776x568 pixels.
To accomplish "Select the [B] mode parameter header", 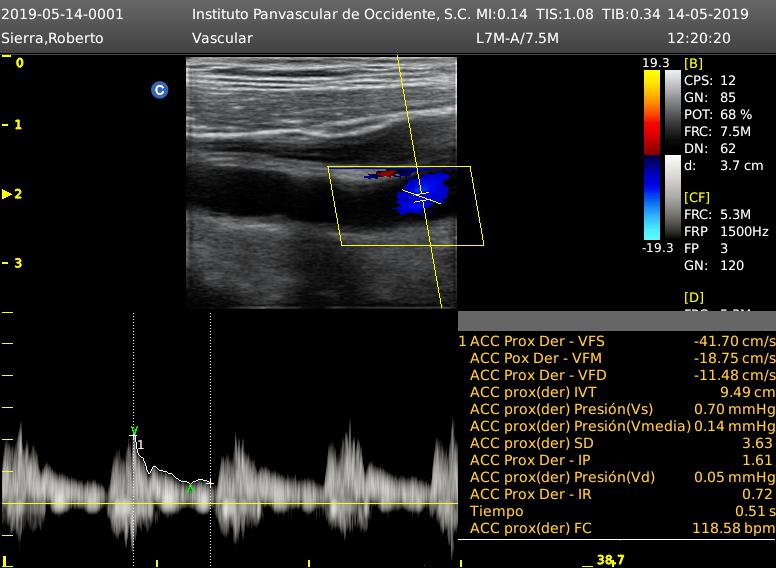I will click(693, 63).
